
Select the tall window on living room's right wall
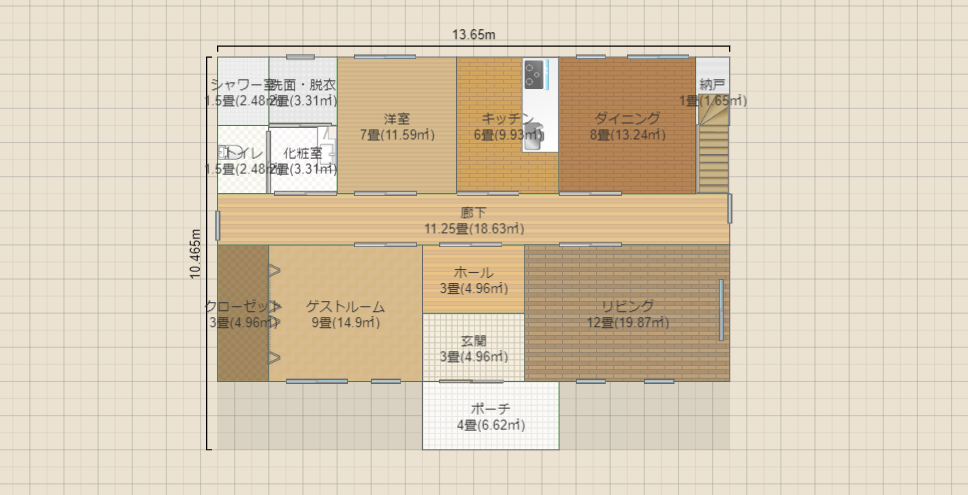pos(722,310)
